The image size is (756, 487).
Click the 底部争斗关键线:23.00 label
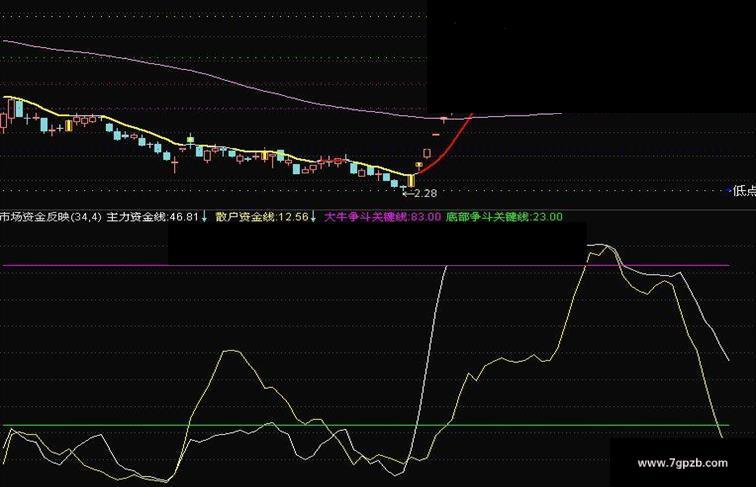pos(504,217)
